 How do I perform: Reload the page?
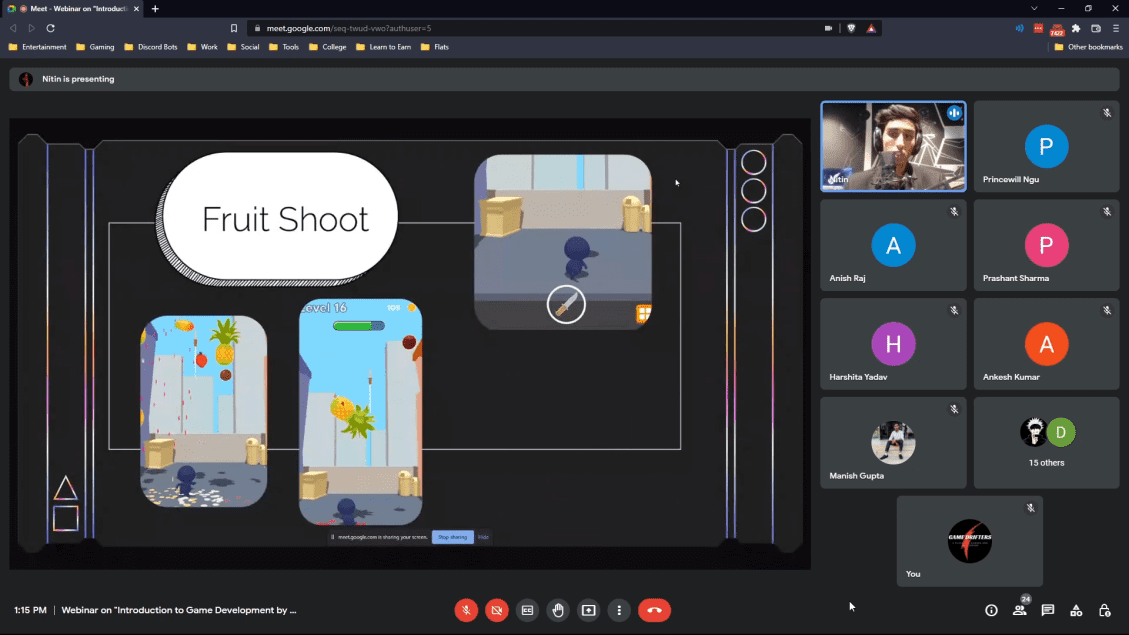pos(50,28)
